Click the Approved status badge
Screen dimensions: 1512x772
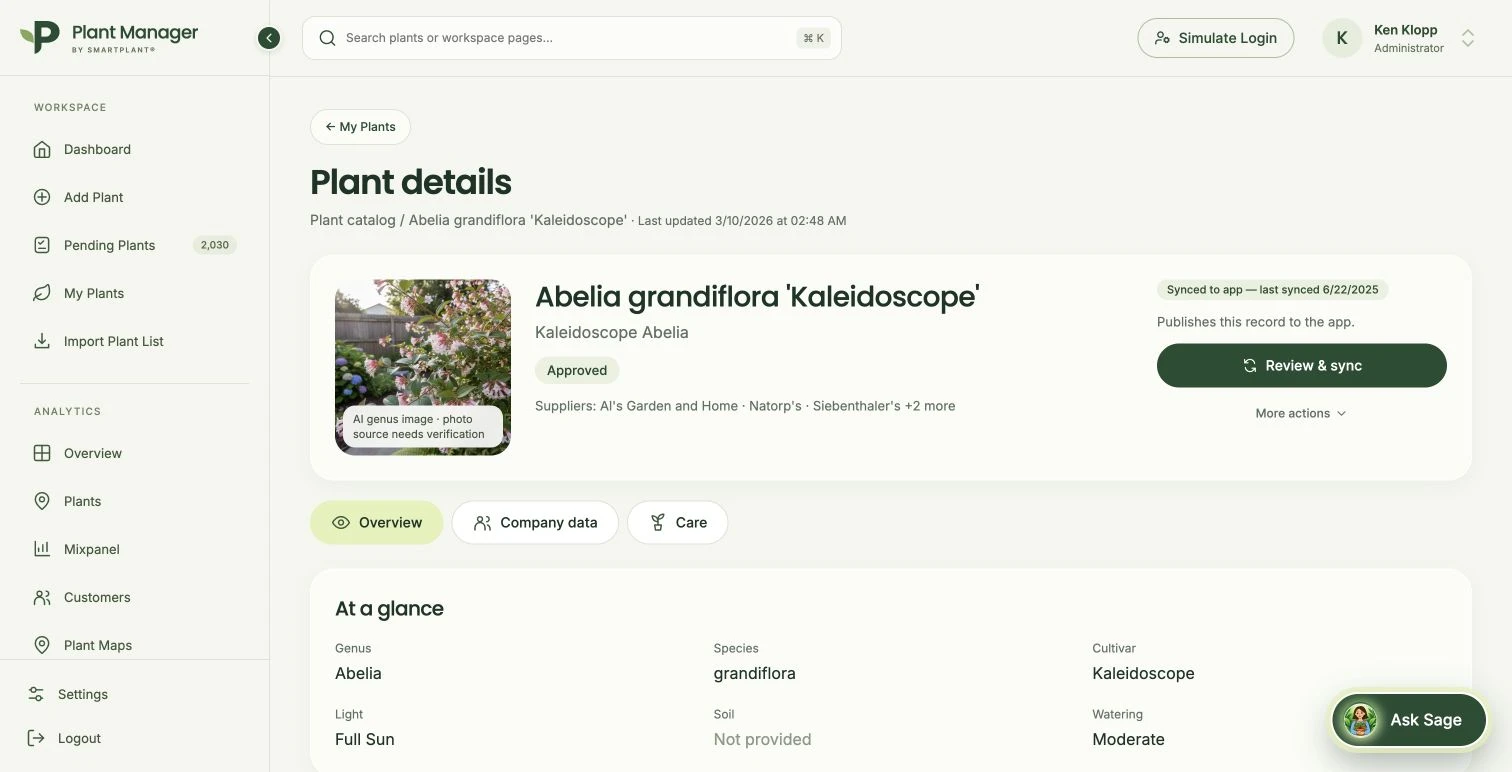click(577, 370)
